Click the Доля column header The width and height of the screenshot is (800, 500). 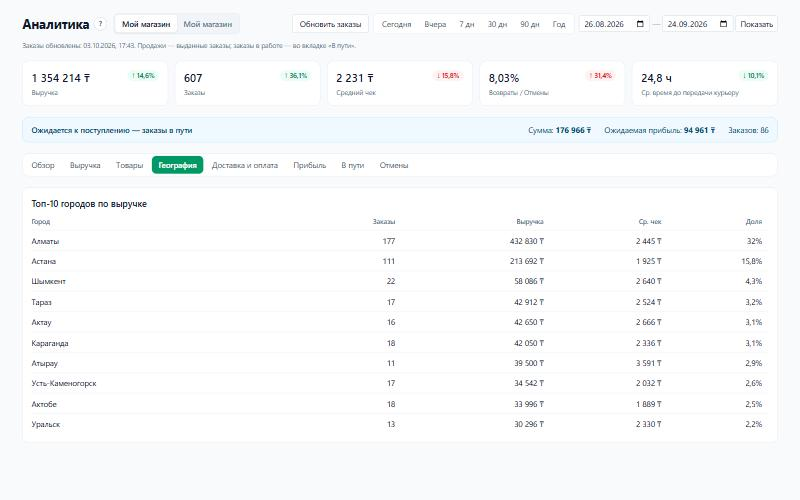(754, 221)
